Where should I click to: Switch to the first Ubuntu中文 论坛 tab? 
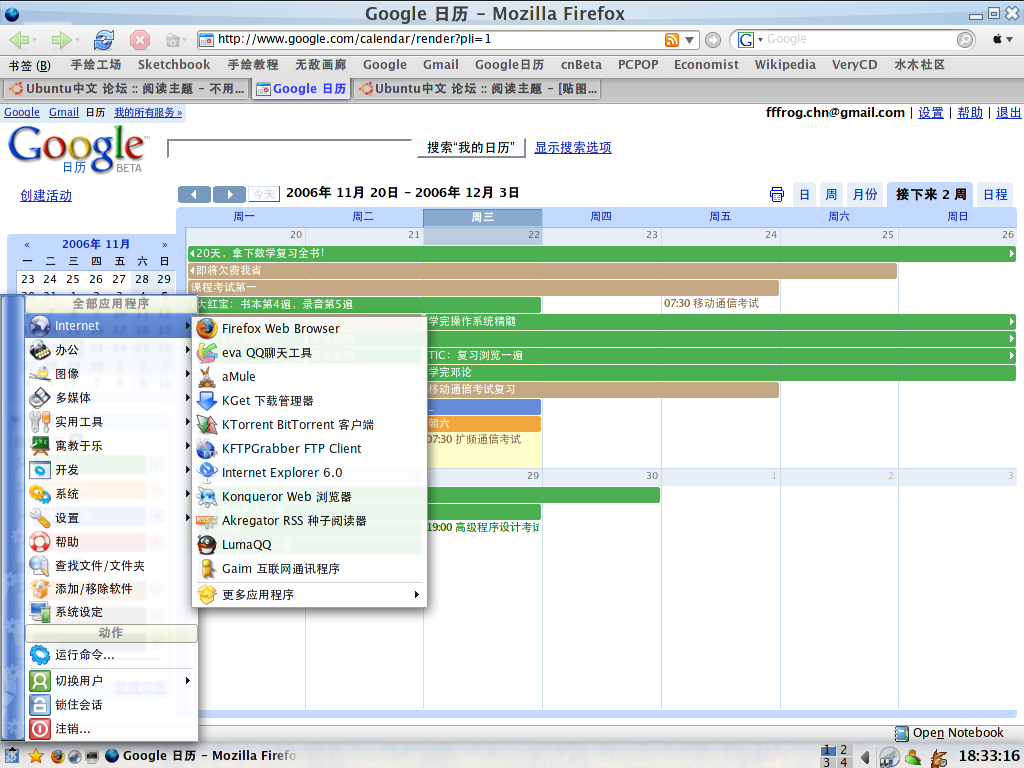[127, 89]
